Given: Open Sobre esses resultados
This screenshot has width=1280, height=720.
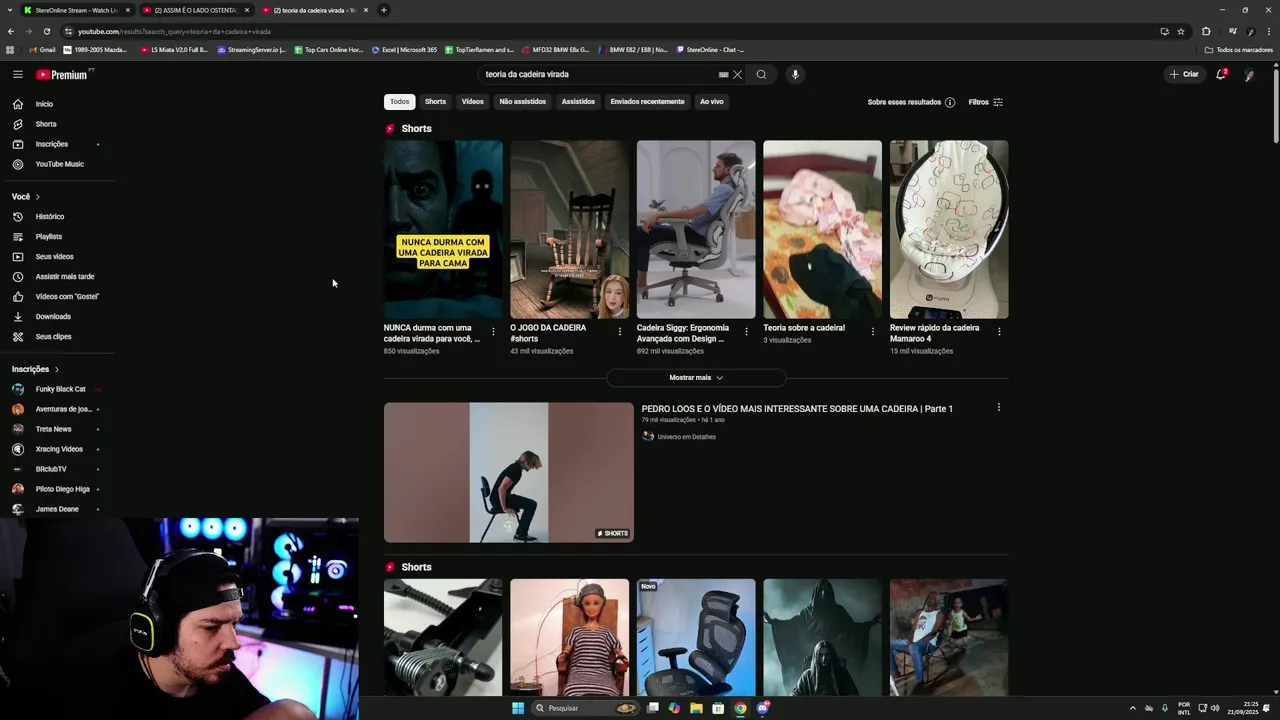Looking at the screenshot, I should [904, 102].
